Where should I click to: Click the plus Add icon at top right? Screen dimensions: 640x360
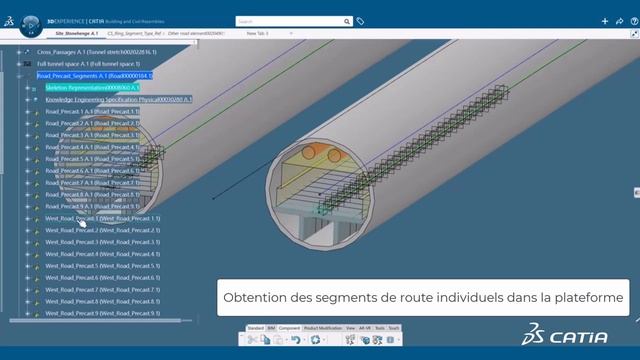605,21
